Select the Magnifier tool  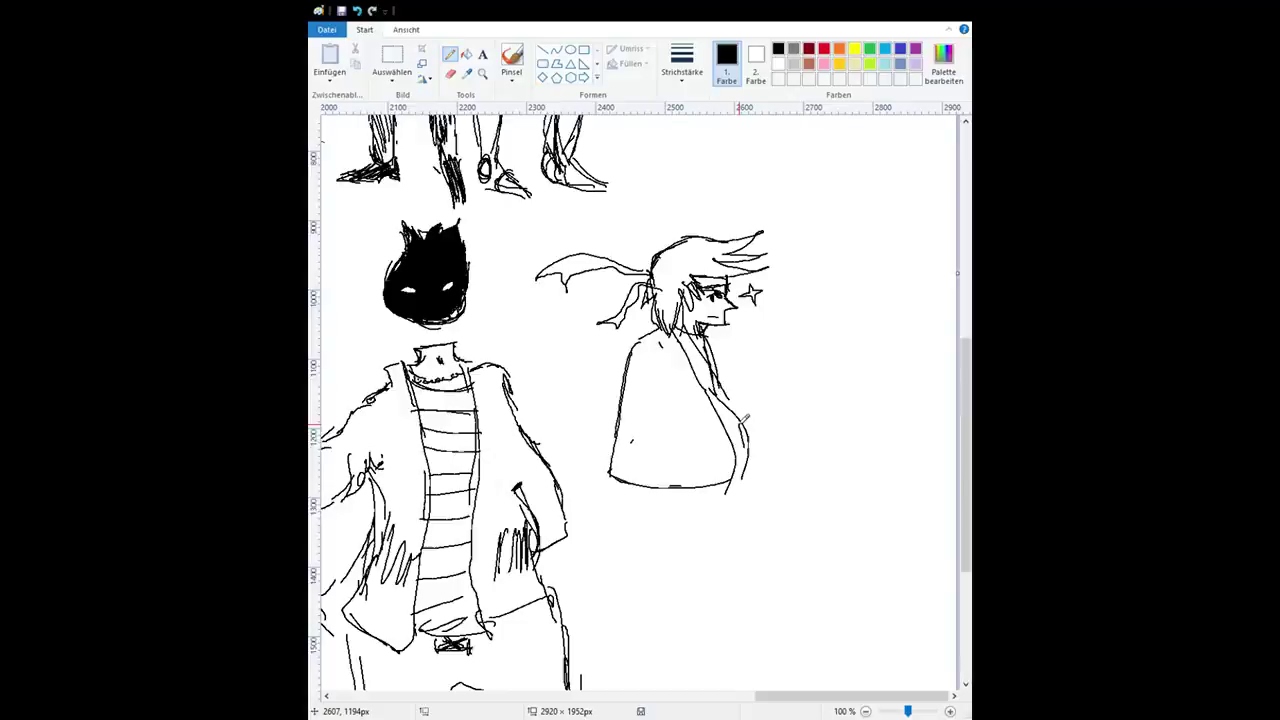[x=483, y=74]
